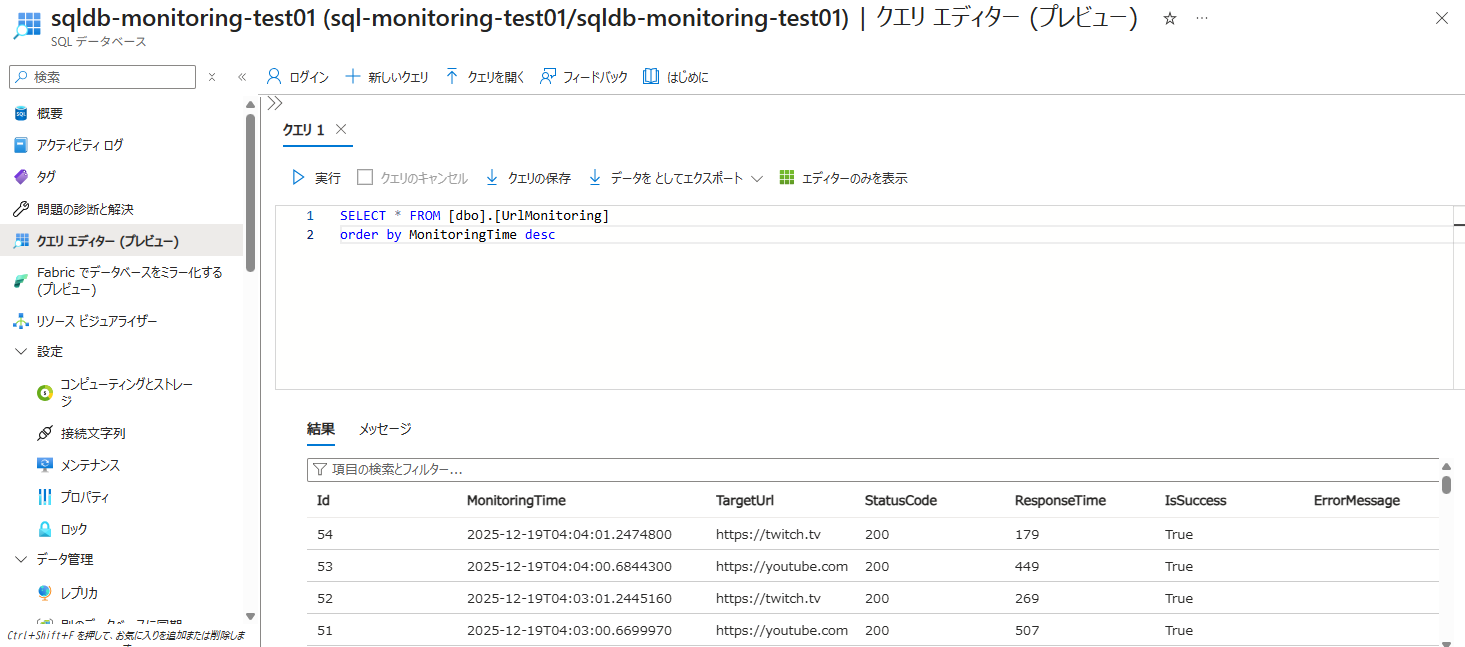Show editor only using grid icon

pyautogui.click(x=787, y=178)
